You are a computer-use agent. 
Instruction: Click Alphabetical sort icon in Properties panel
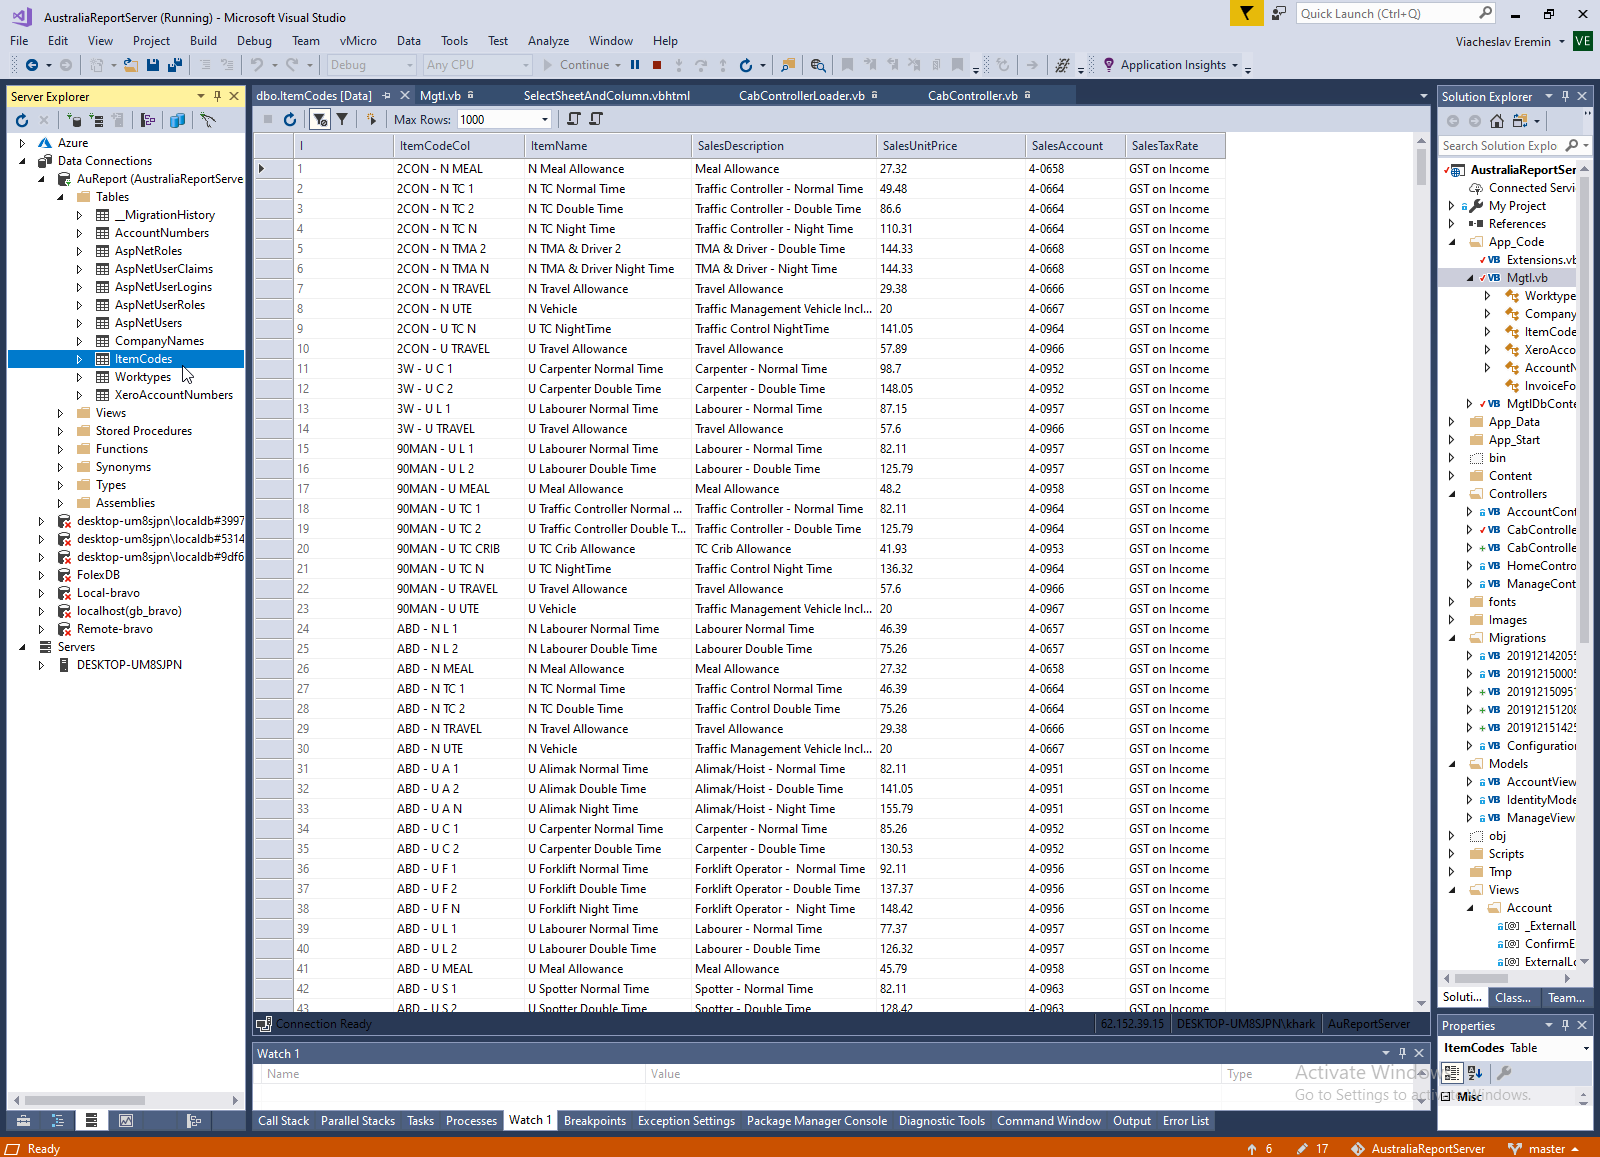(1475, 1073)
